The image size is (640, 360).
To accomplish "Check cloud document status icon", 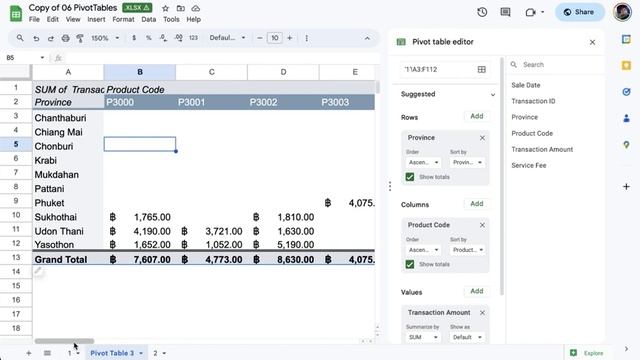I will [x=196, y=8].
